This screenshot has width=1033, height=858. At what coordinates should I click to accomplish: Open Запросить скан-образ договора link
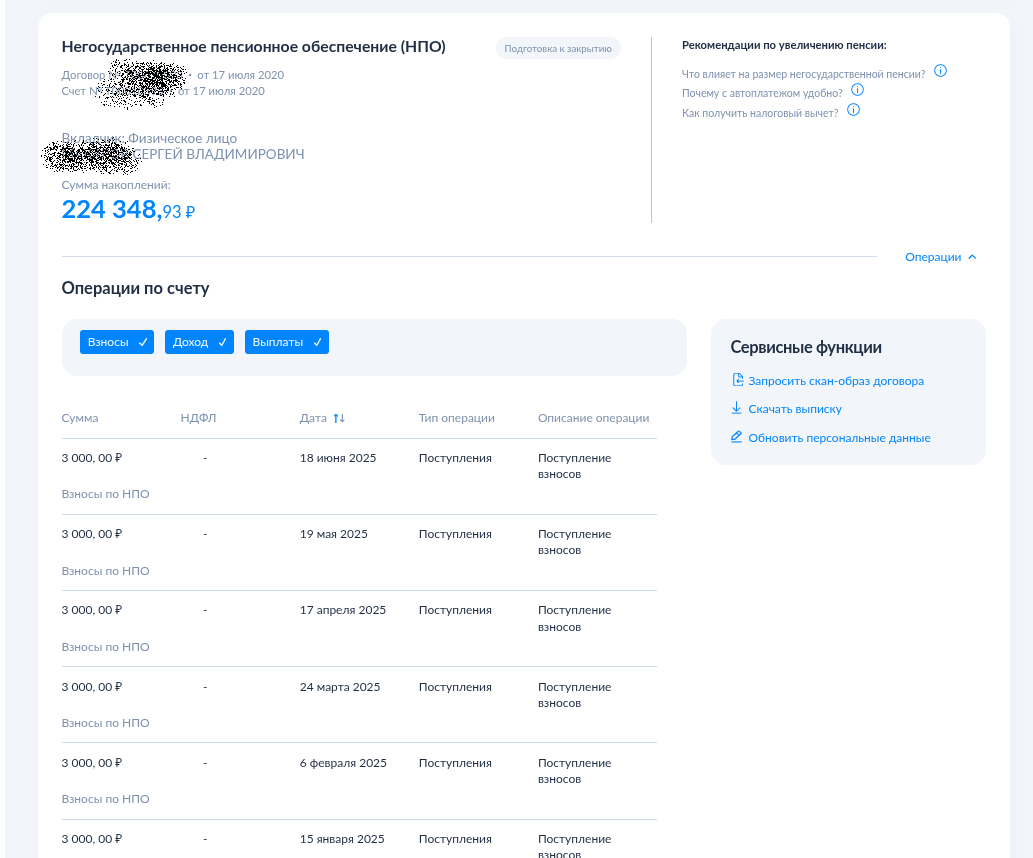[836, 381]
